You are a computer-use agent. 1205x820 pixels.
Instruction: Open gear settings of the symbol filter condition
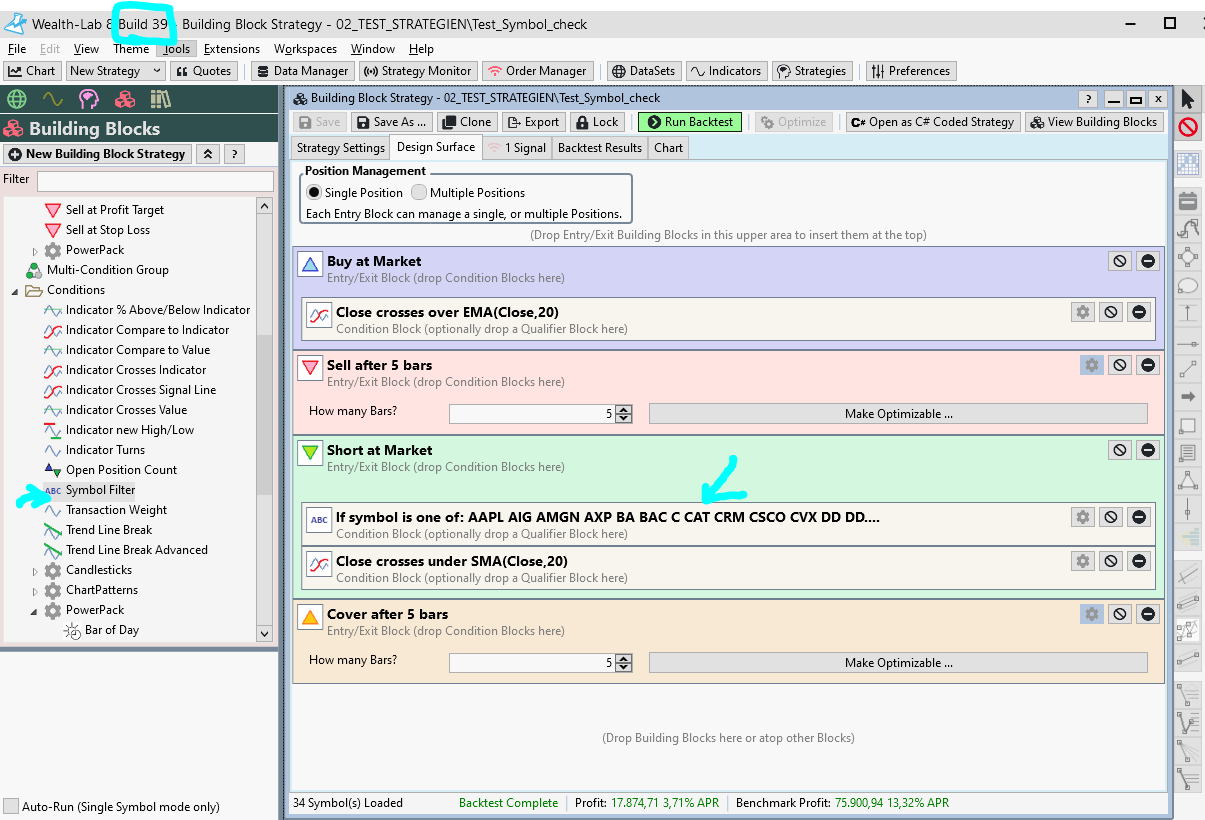click(1082, 517)
